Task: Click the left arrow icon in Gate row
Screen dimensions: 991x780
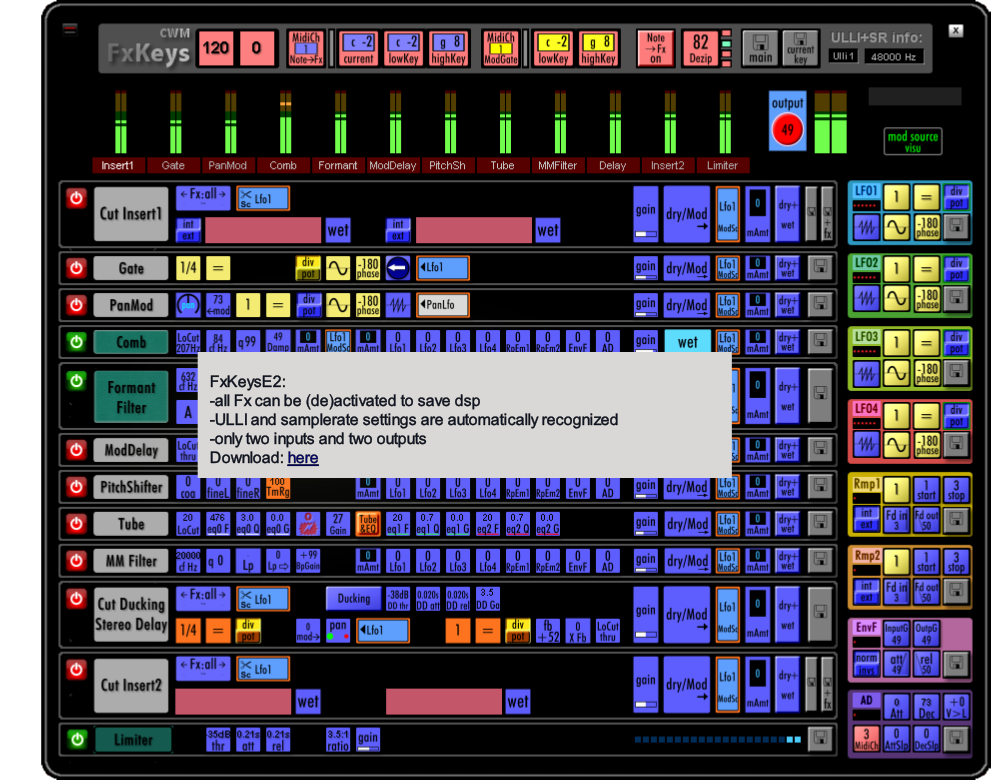Action: [398, 268]
